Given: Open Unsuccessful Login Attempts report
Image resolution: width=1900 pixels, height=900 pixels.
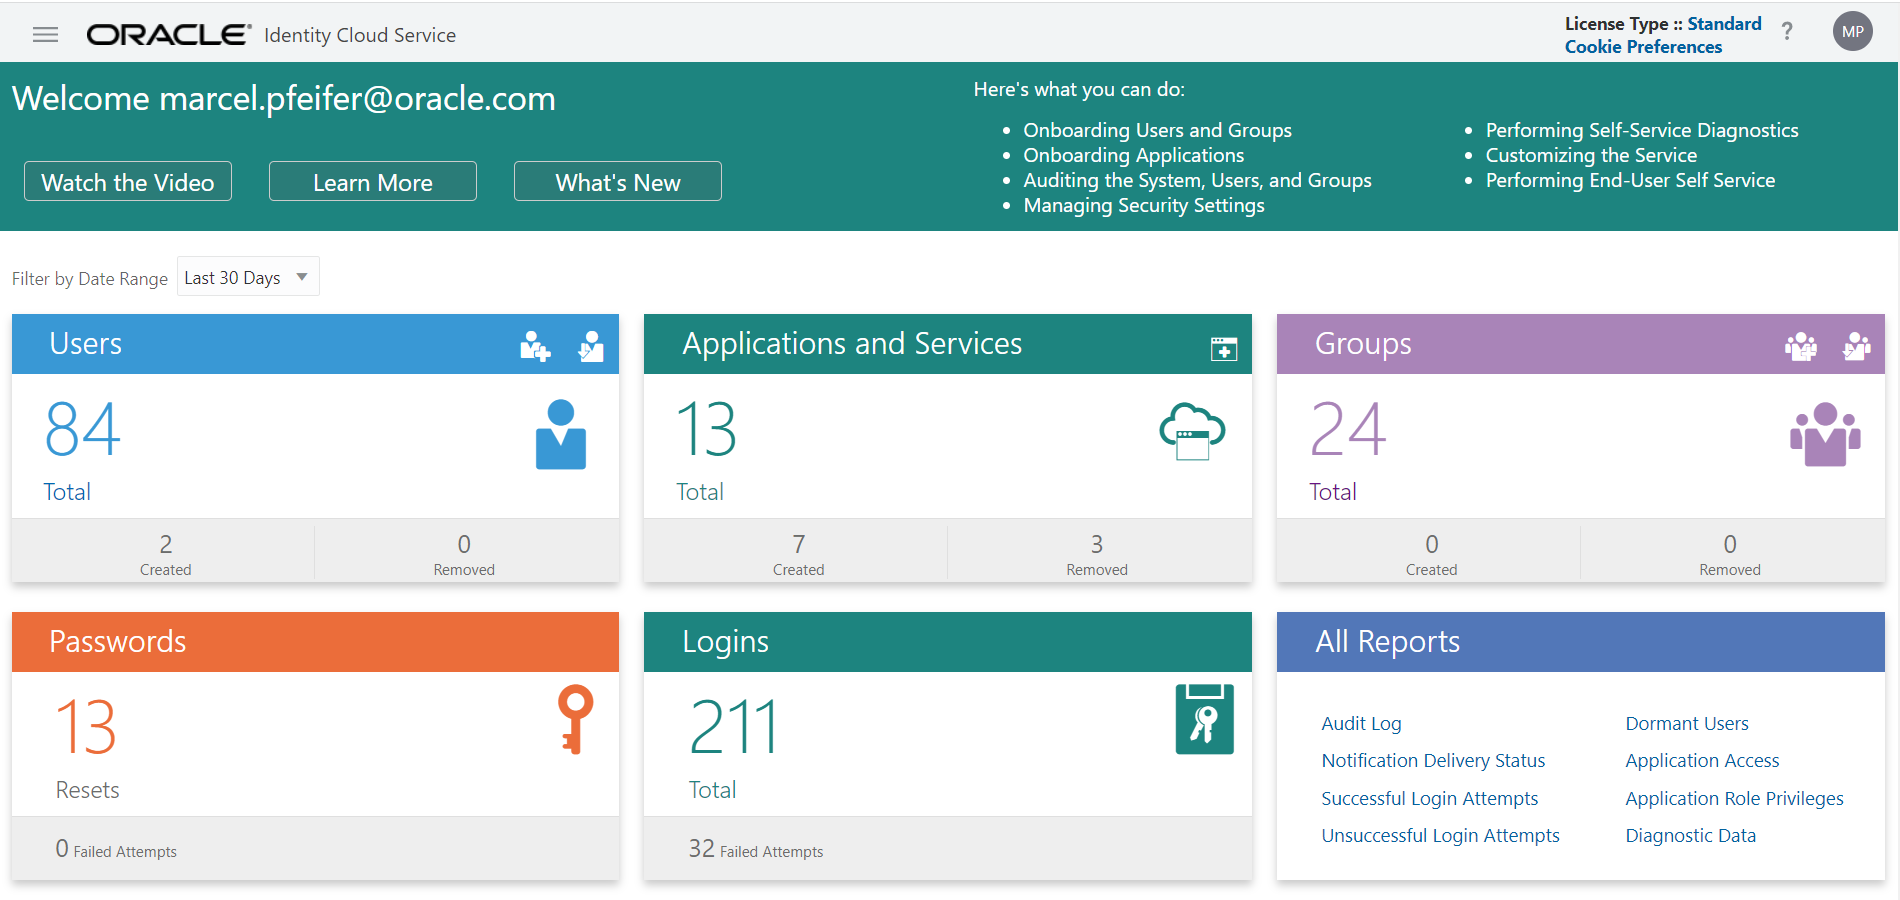Looking at the screenshot, I should (1440, 835).
